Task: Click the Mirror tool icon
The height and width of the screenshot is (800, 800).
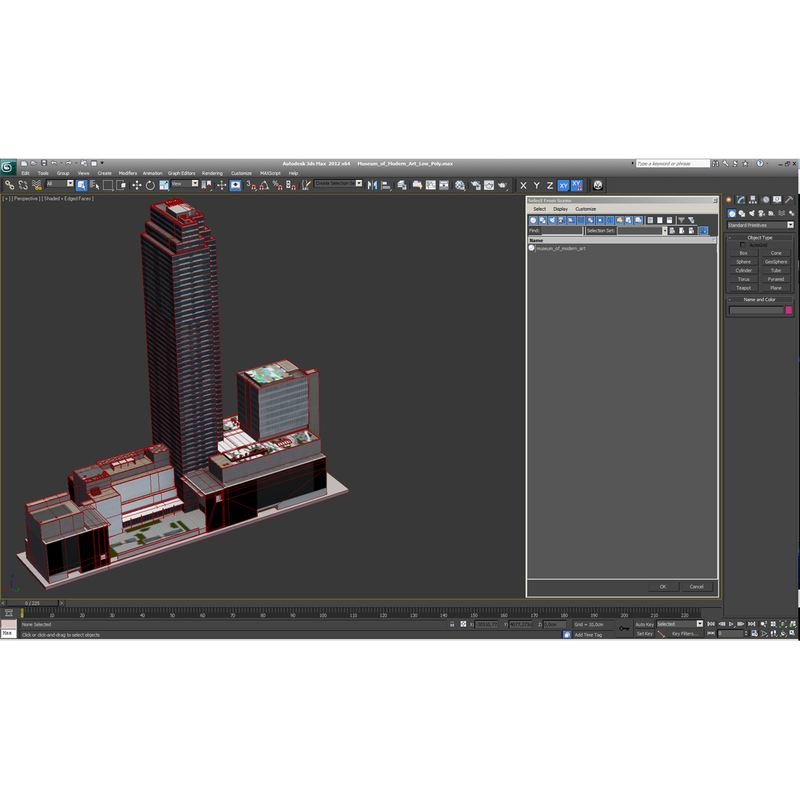Action: (x=375, y=183)
